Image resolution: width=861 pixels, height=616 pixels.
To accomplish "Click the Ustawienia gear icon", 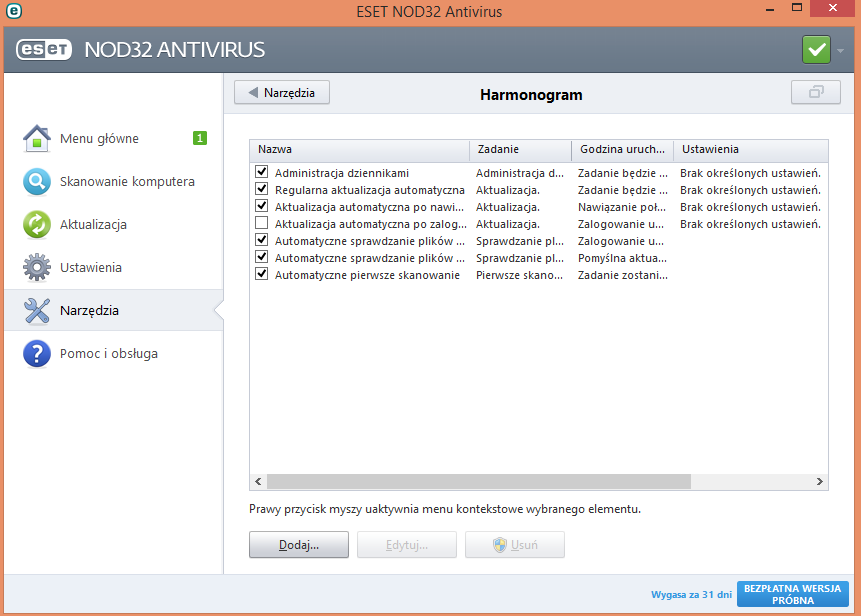I will pyautogui.click(x=37, y=267).
